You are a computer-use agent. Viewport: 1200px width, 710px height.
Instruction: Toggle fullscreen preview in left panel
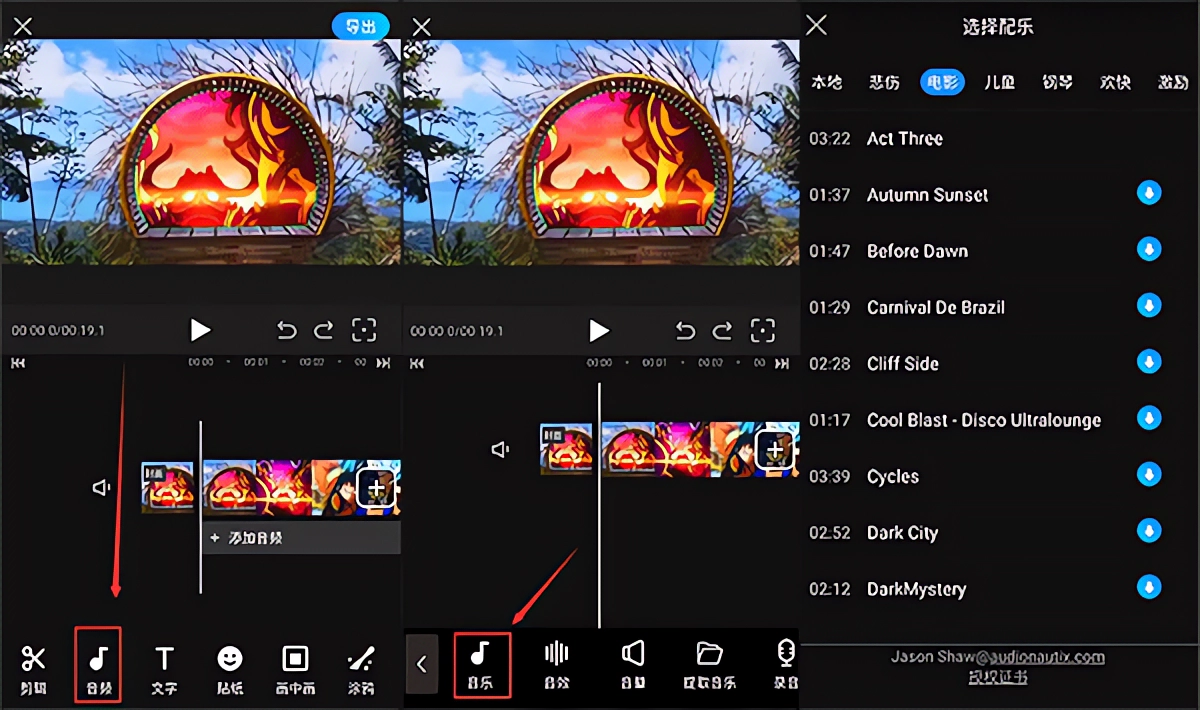click(364, 330)
